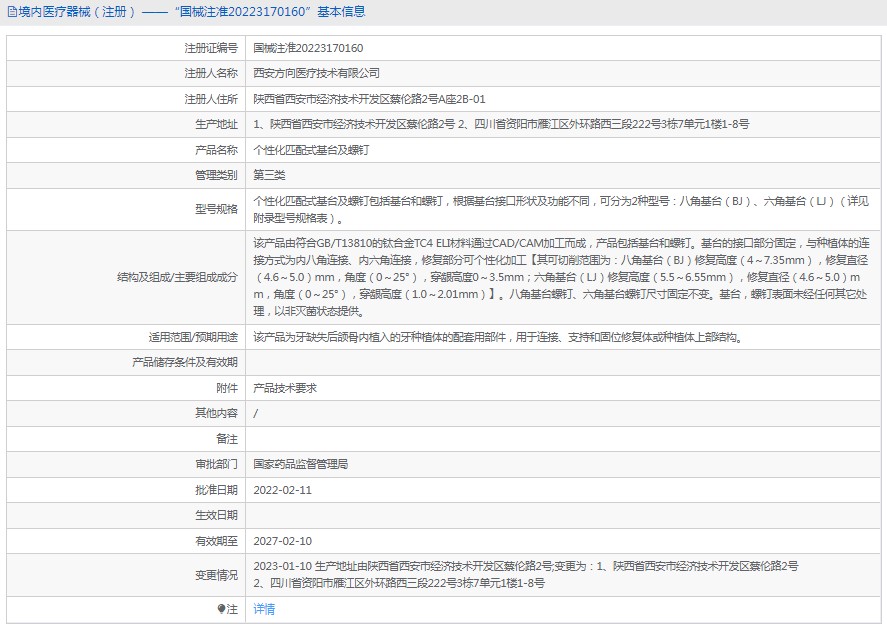Click the 有效期至 label

[217, 541]
